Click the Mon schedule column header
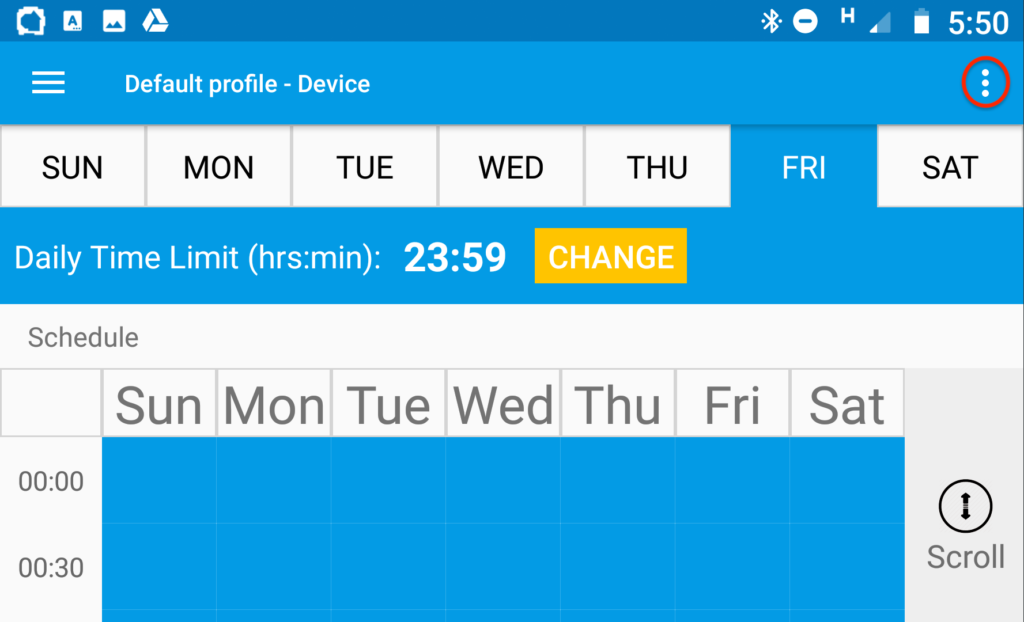1024x622 pixels. click(x=274, y=403)
